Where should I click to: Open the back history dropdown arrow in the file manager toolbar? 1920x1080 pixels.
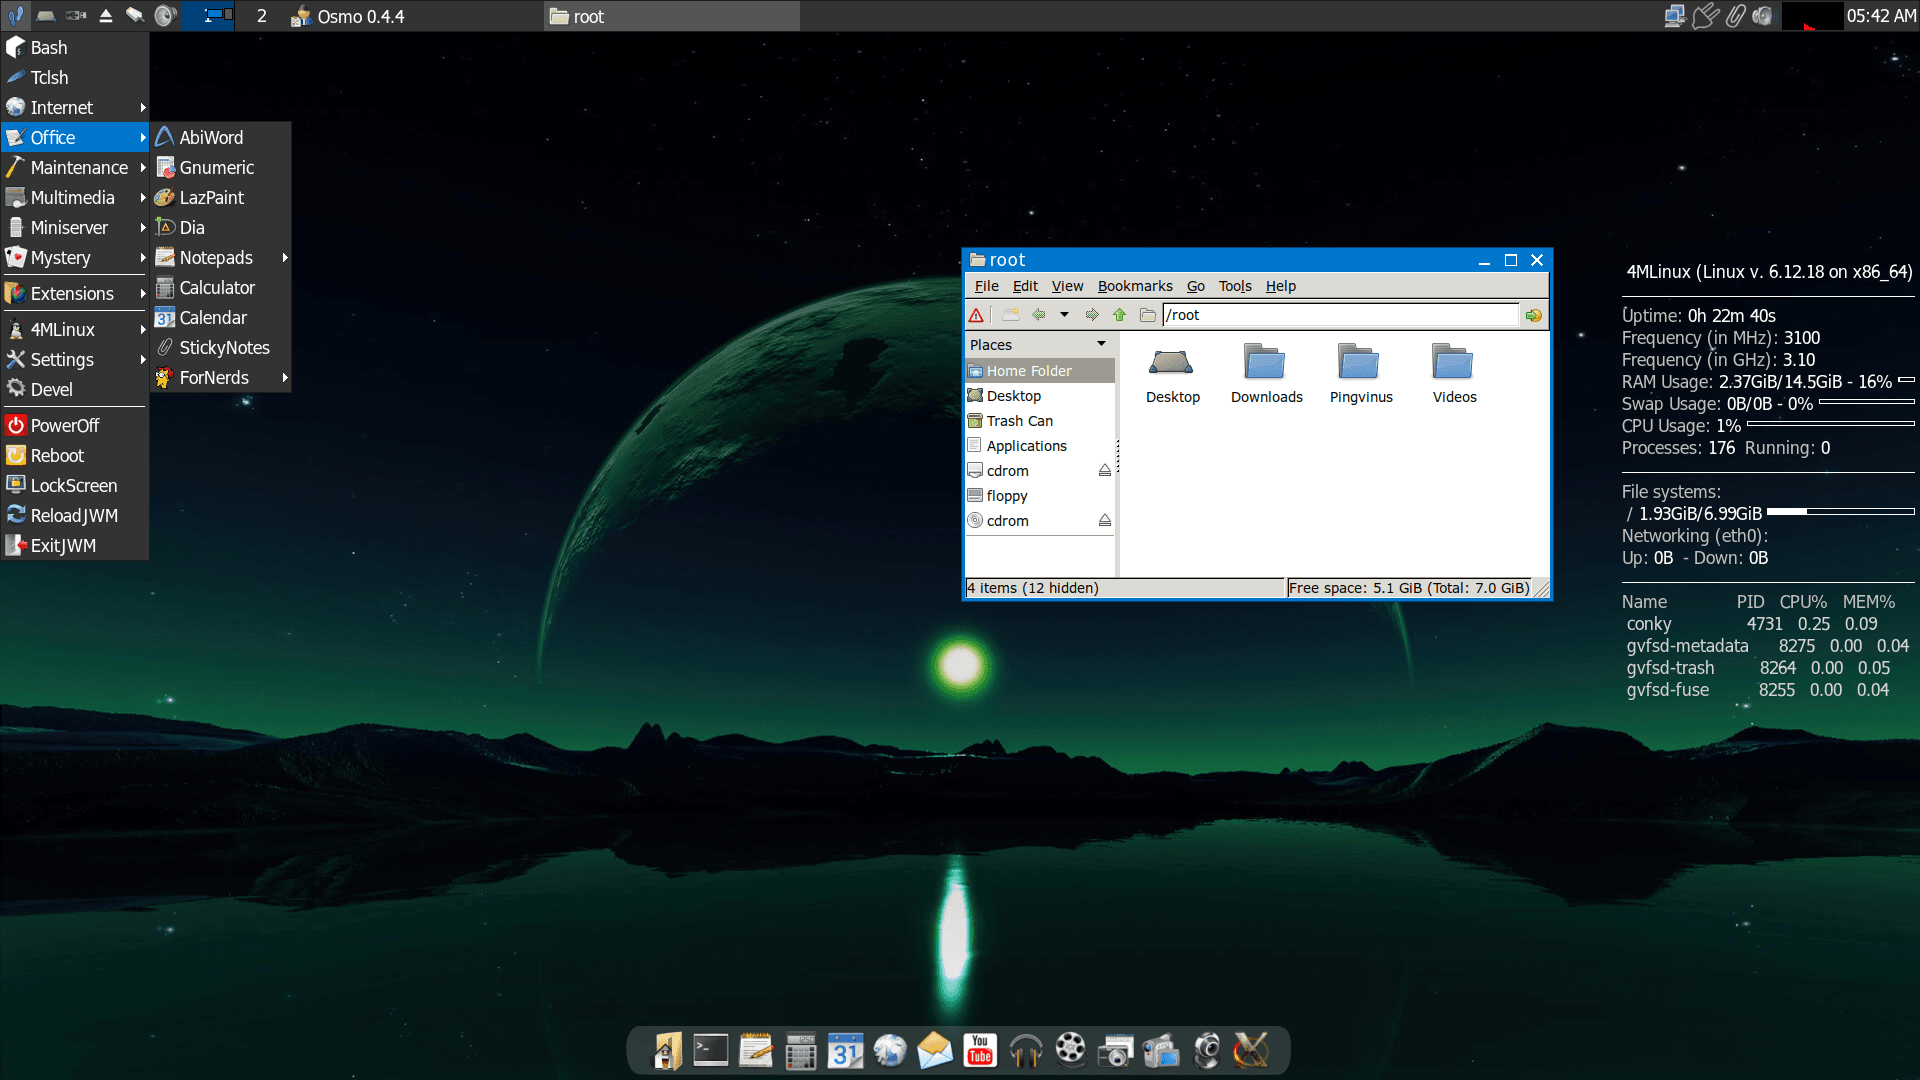tap(1064, 315)
